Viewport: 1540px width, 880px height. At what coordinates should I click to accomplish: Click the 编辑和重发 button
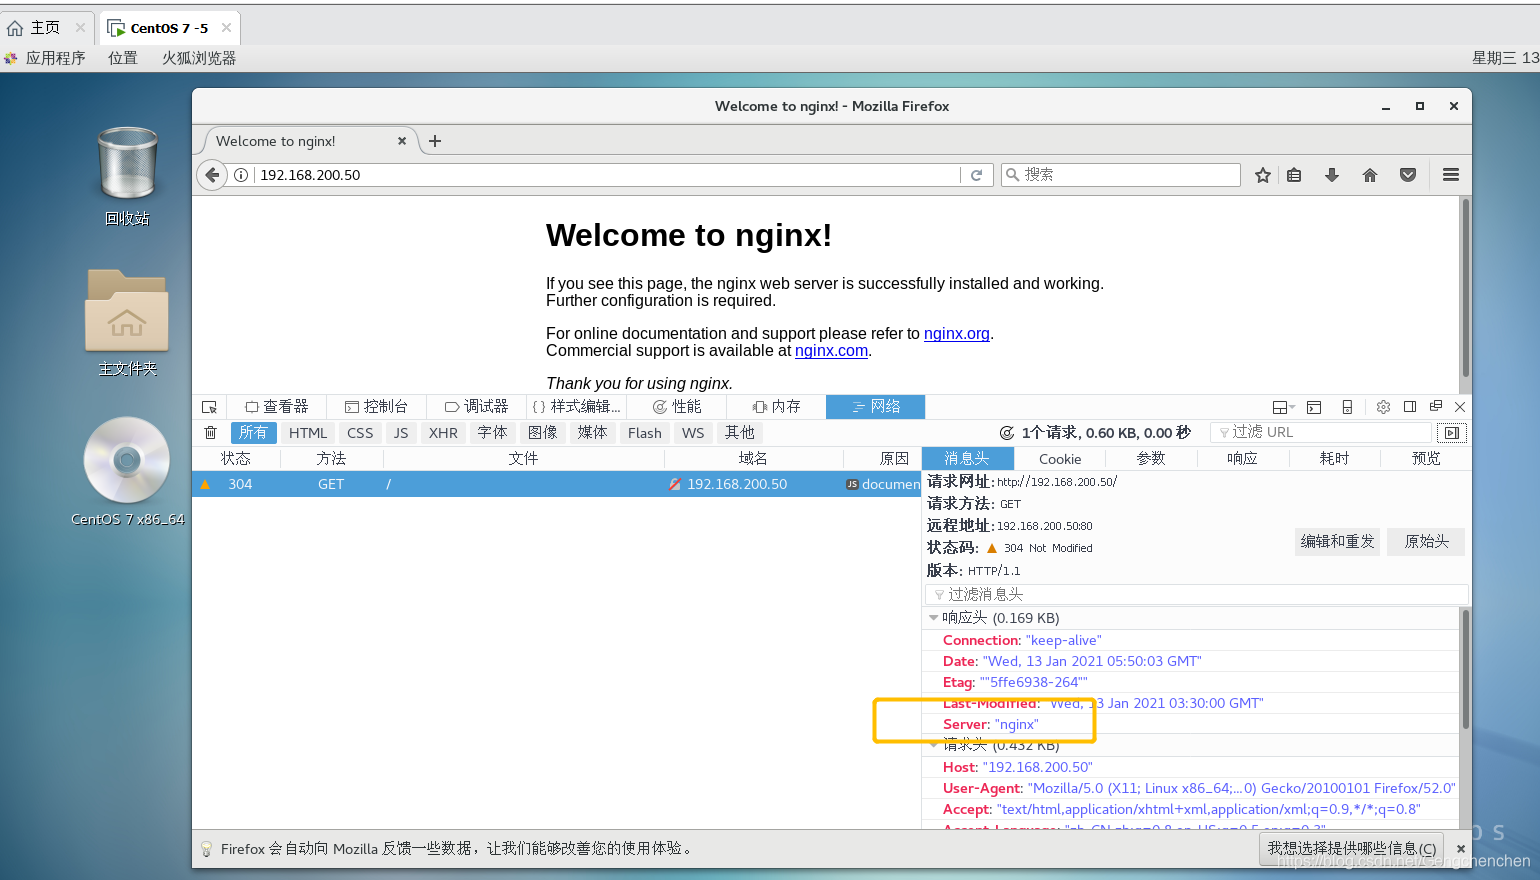[x=1338, y=542]
